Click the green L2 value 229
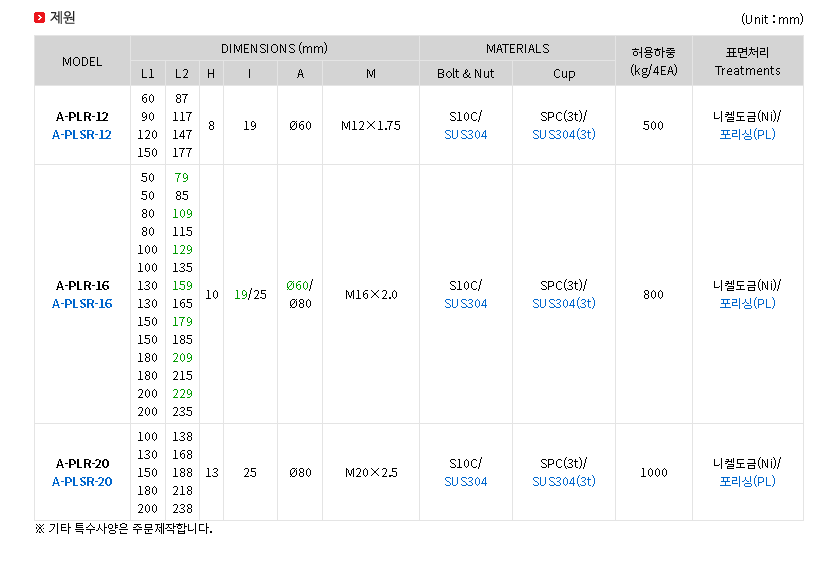829x563 pixels. (x=182, y=393)
